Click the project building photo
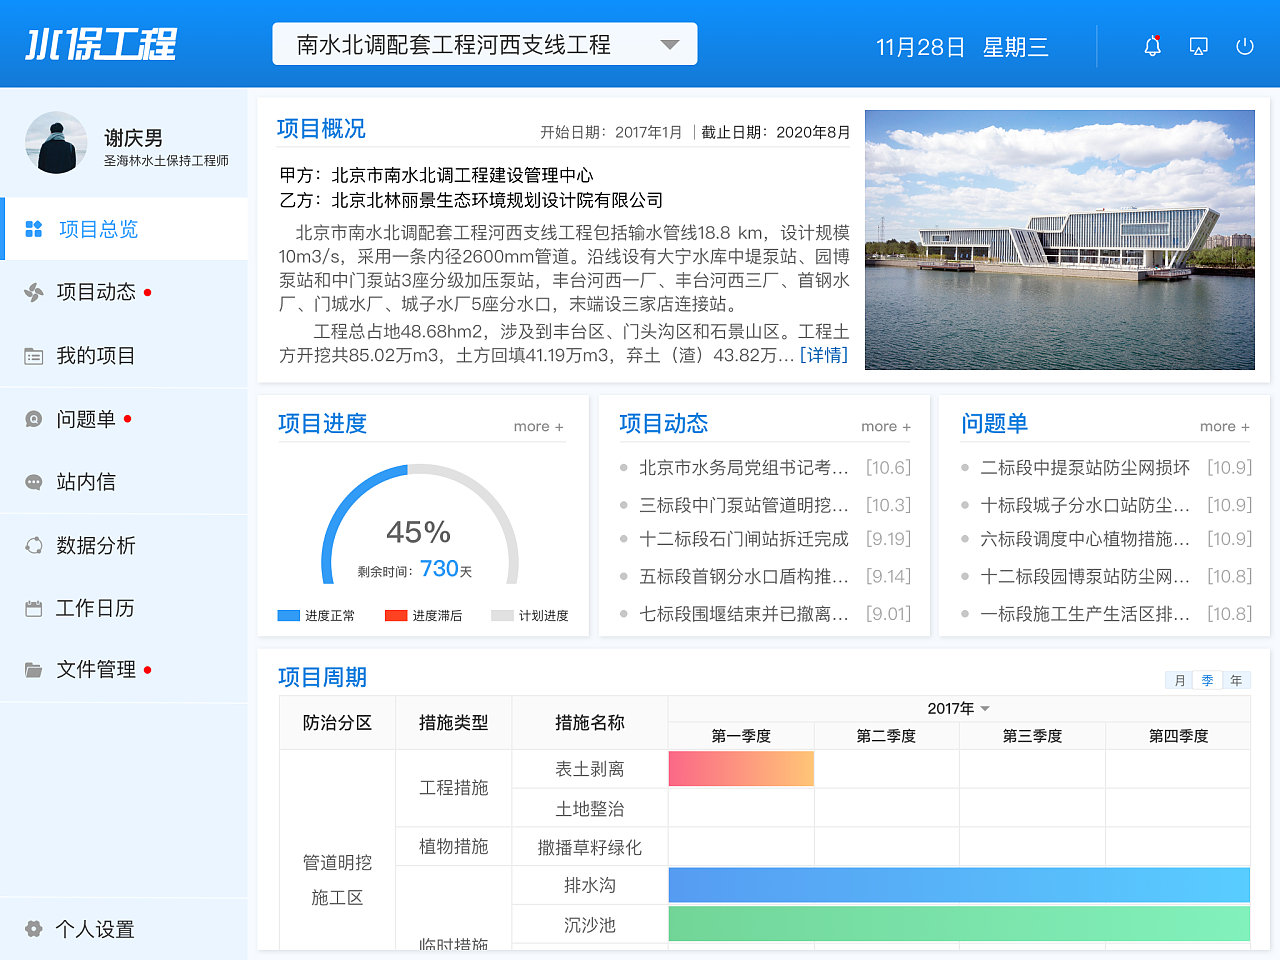This screenshot has height=960, width=1280. pos(1060,240)
